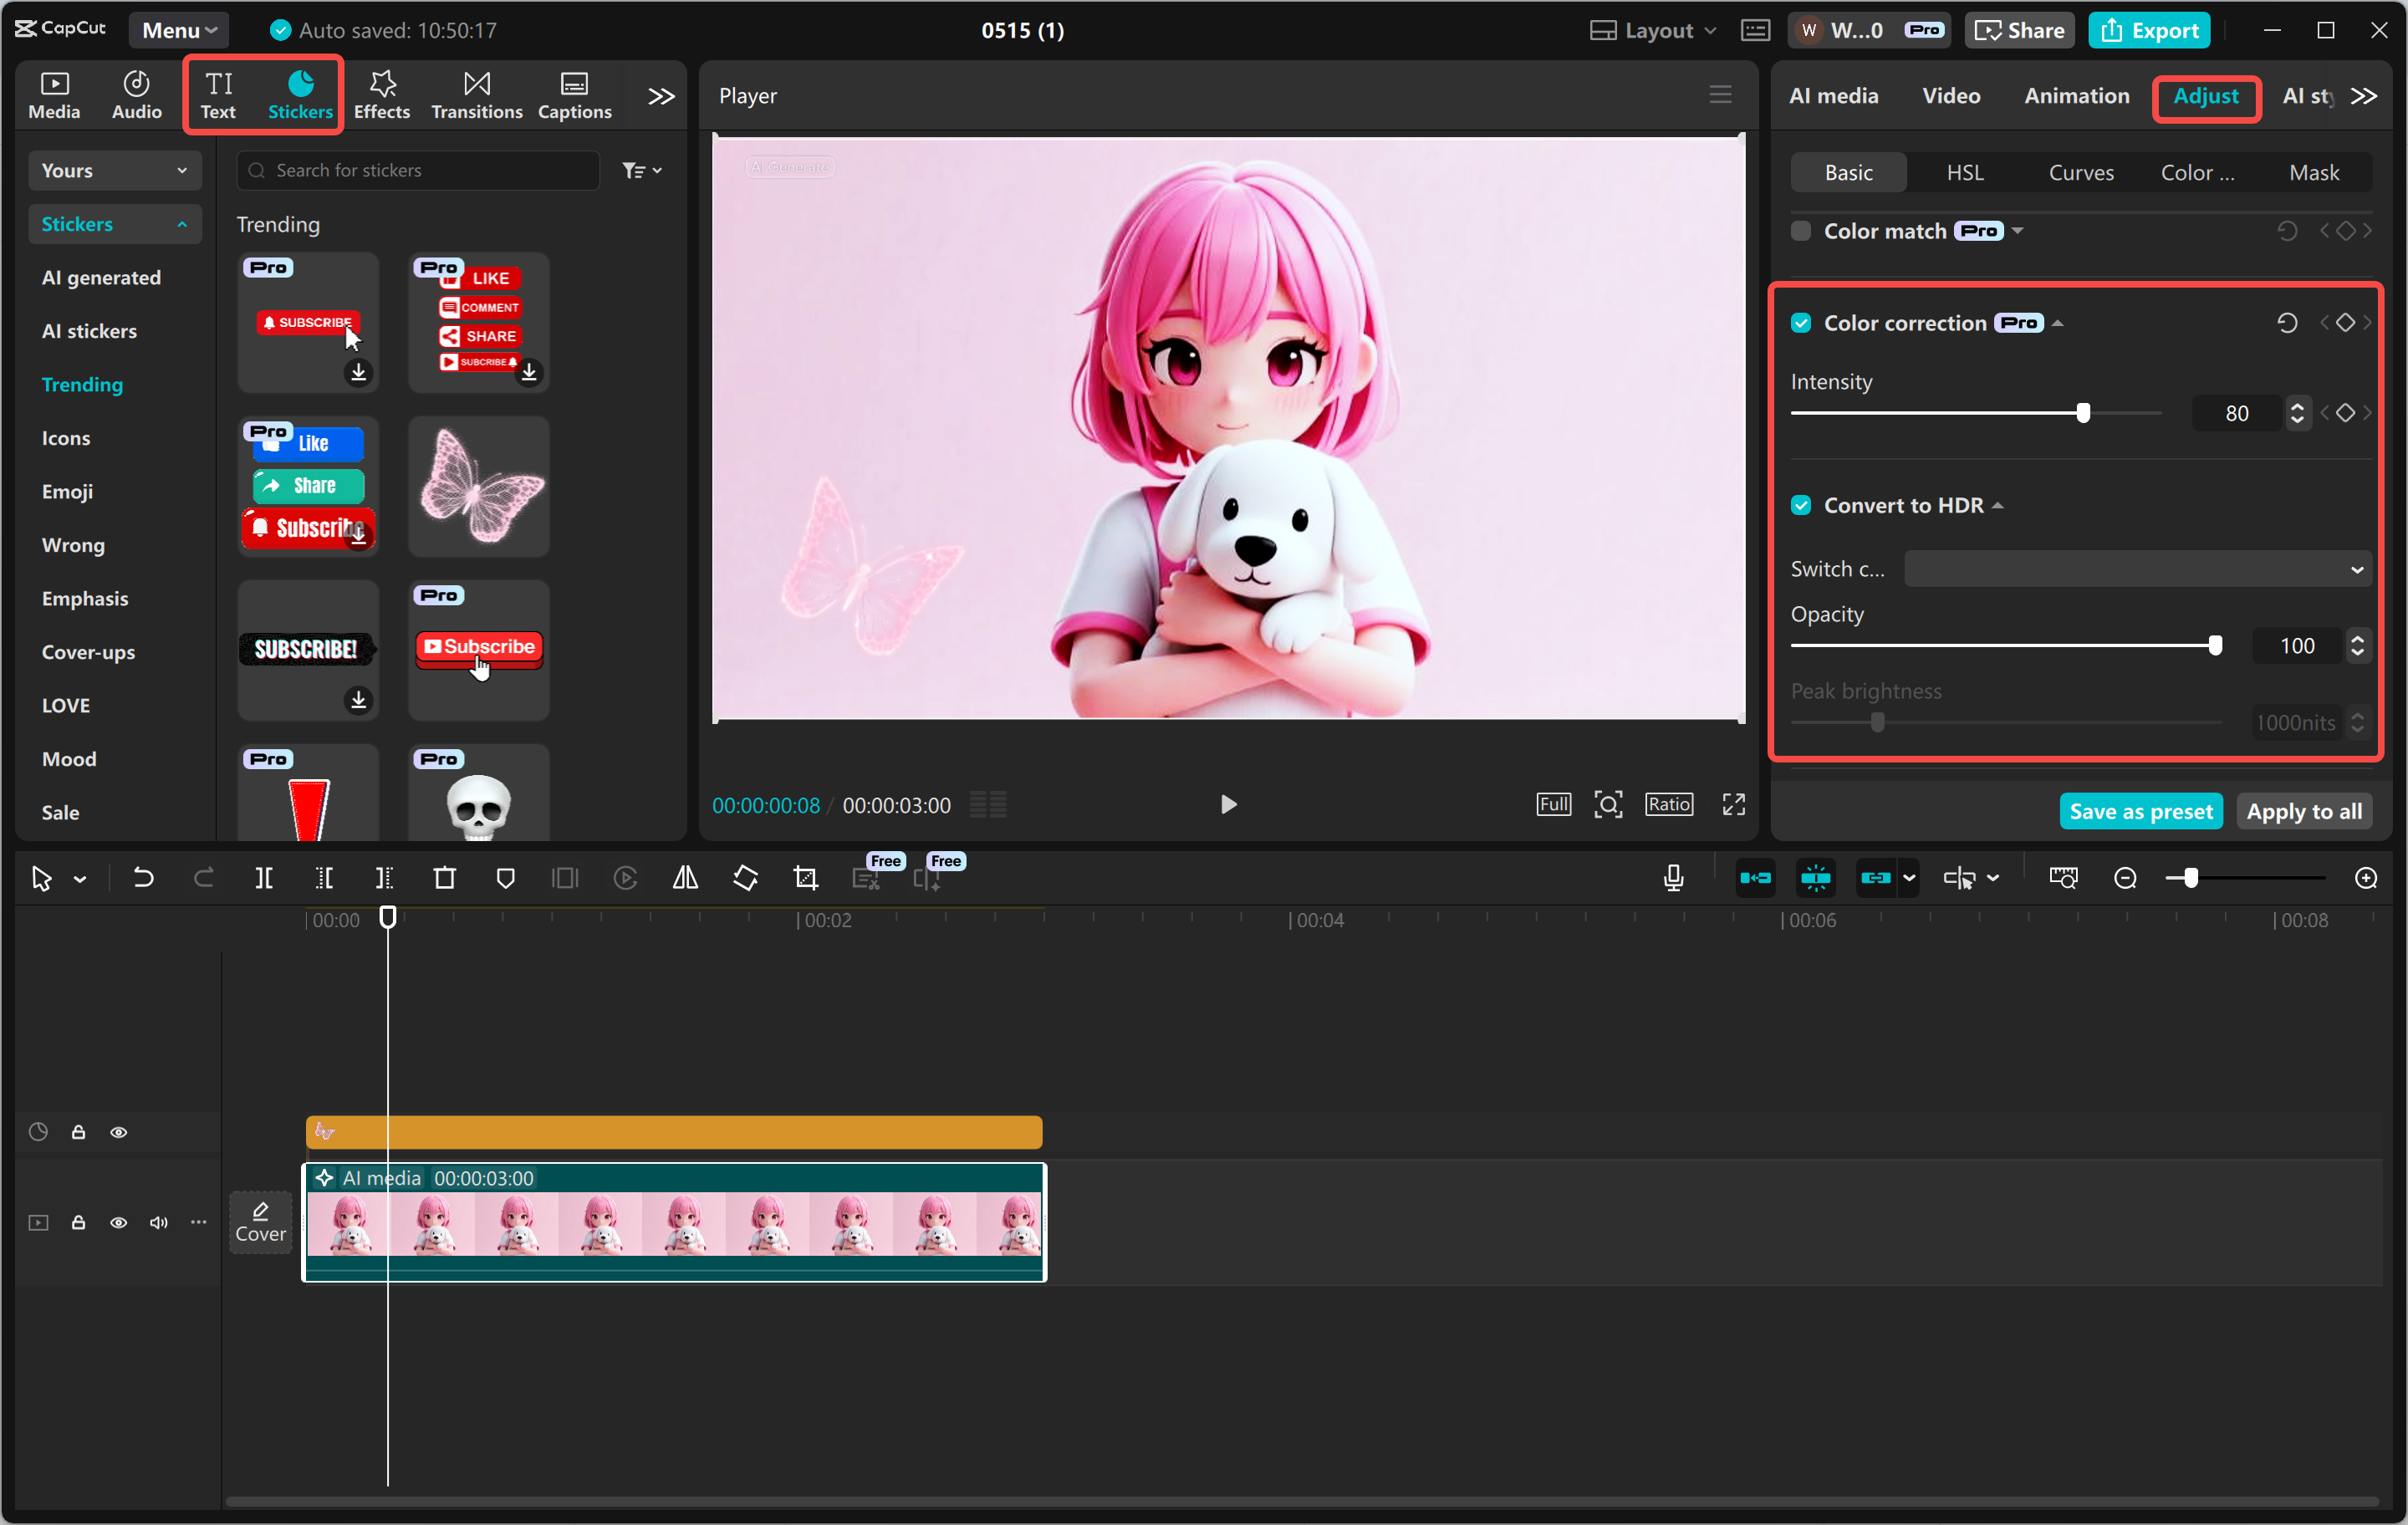
Task: Add keyframe for Intensity
Action: (x=2346, y=413)
